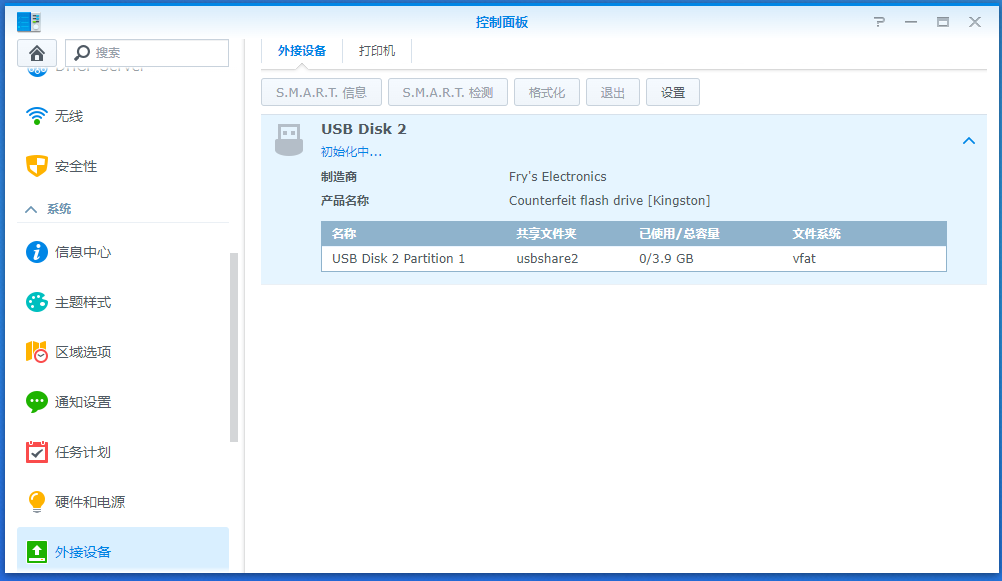Select the 硬件和电源 sidebar label
Screen dimensions: 1002x581
(x=90, y=502)
